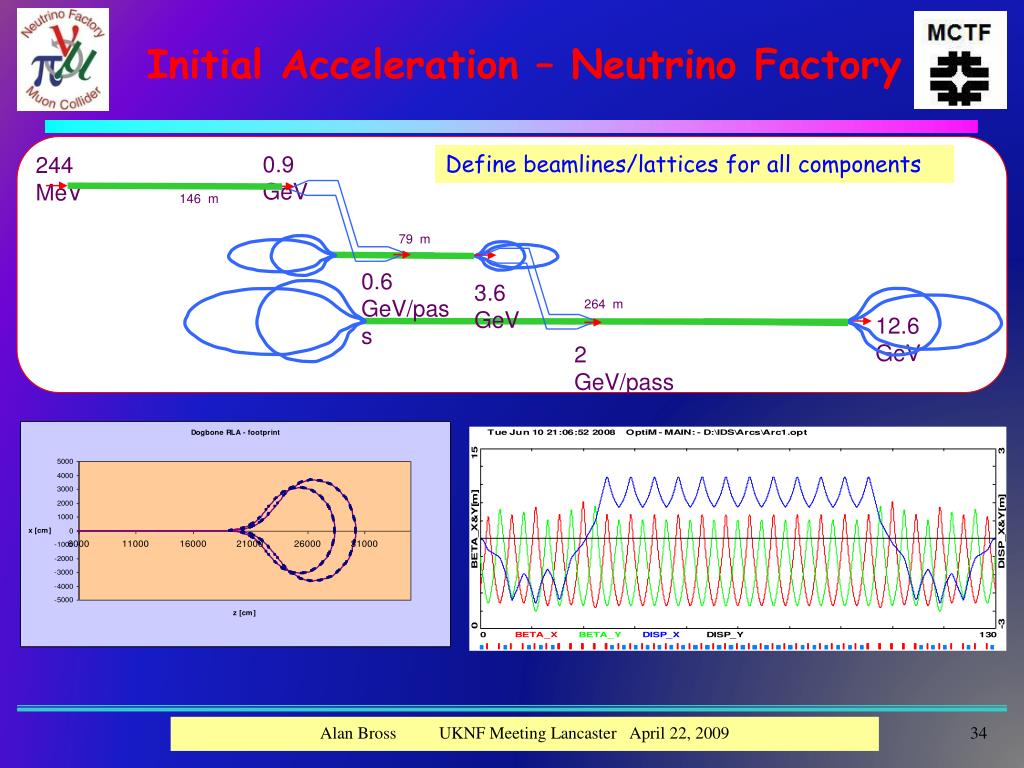
Task: Select the '2 GeV/pass' label
Action: coord(624,368)
